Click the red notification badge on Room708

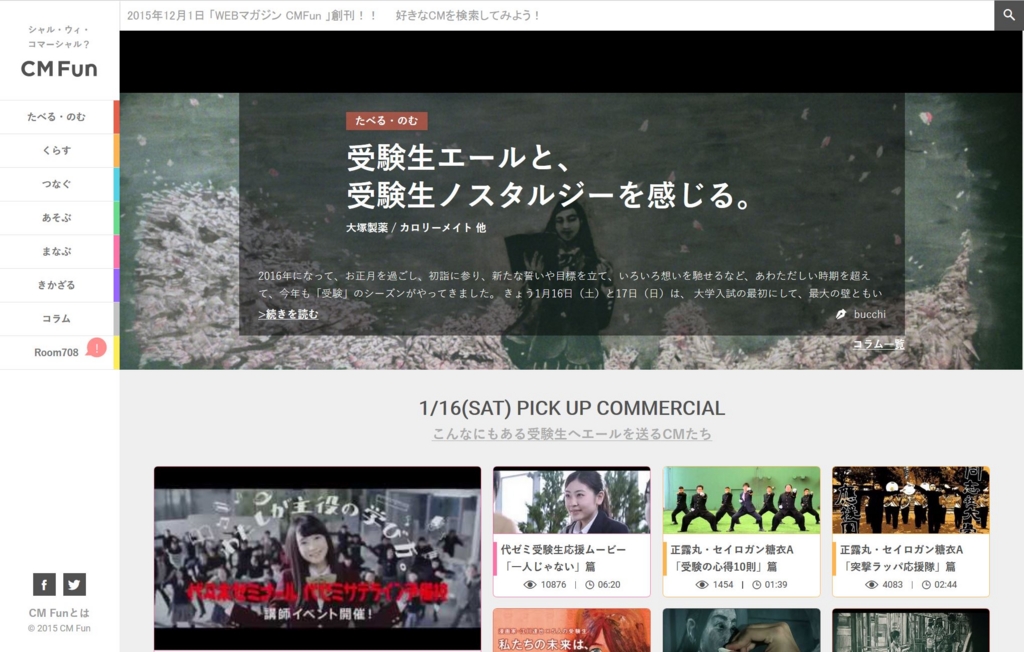coord(97,348)
